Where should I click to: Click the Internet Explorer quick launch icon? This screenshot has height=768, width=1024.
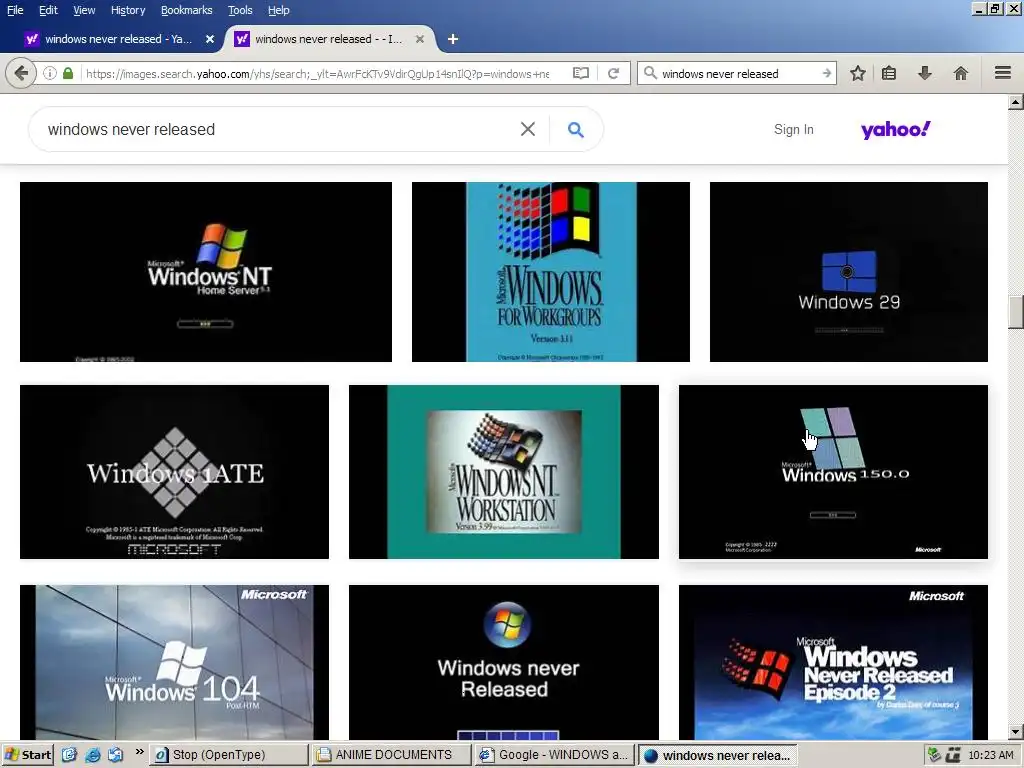tap(93, 755)
